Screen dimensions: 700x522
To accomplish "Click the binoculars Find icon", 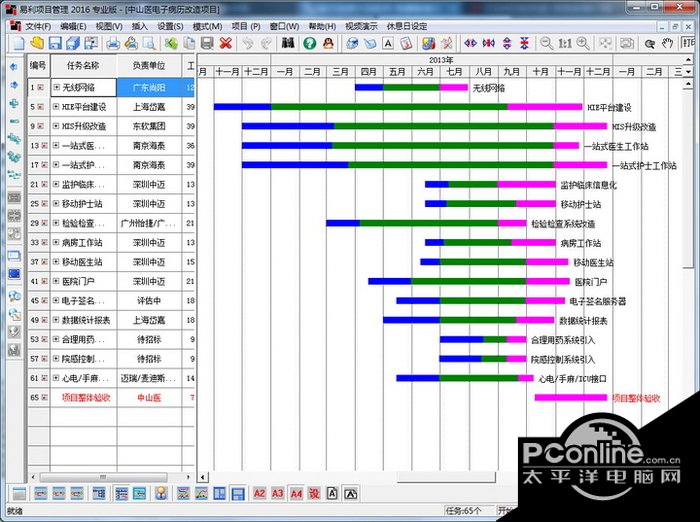I will [288, 43].
